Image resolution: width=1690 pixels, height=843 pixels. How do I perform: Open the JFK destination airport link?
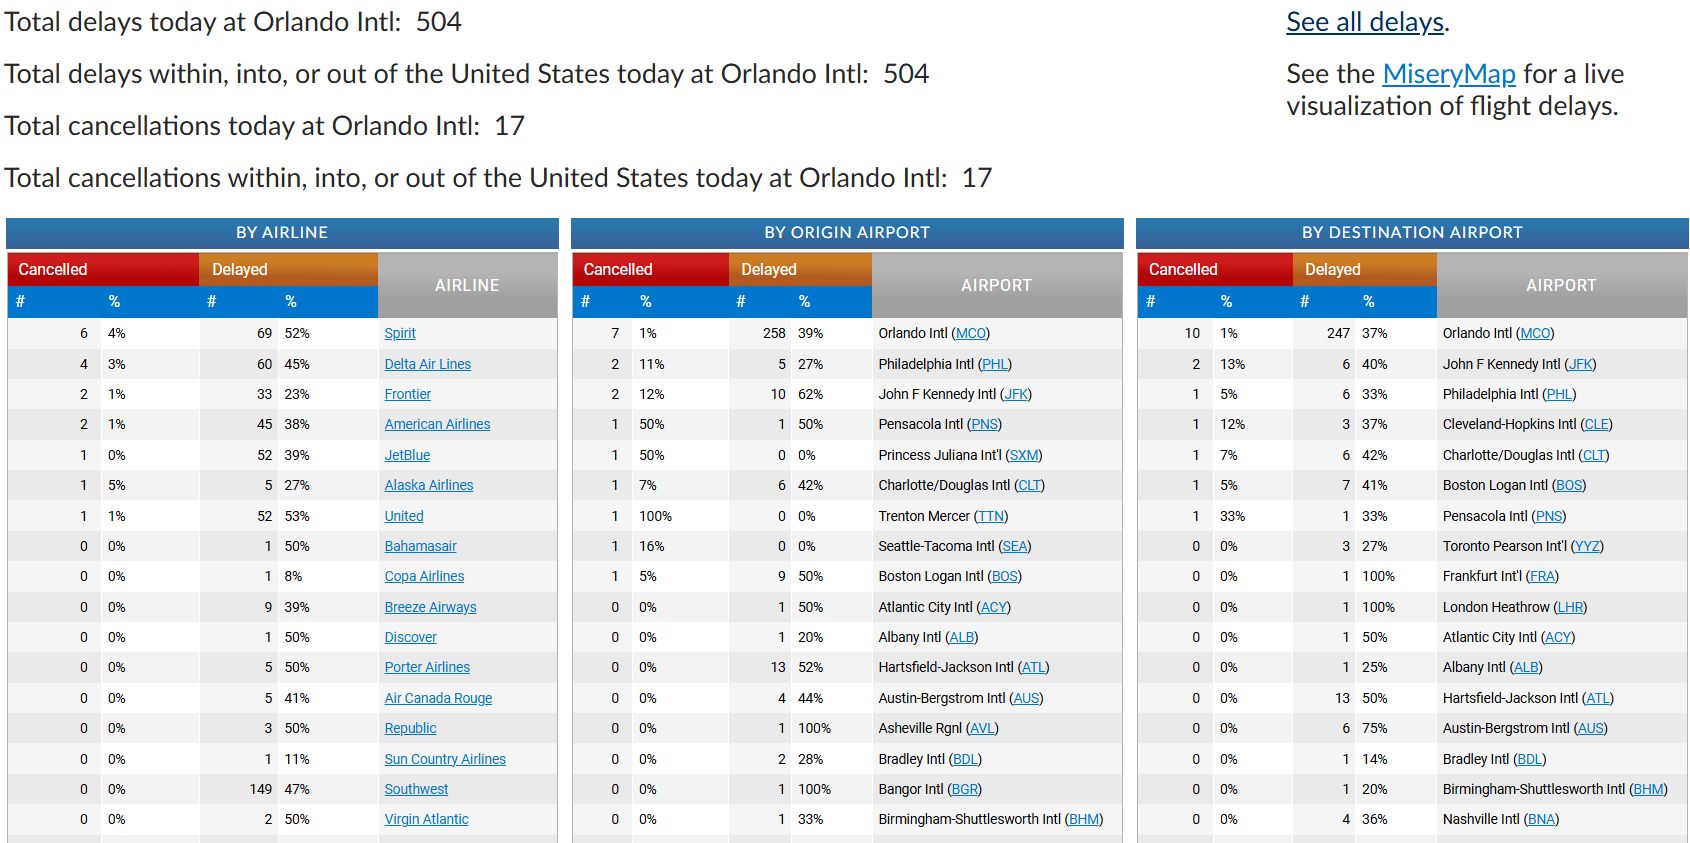(x=1580, y=364)
